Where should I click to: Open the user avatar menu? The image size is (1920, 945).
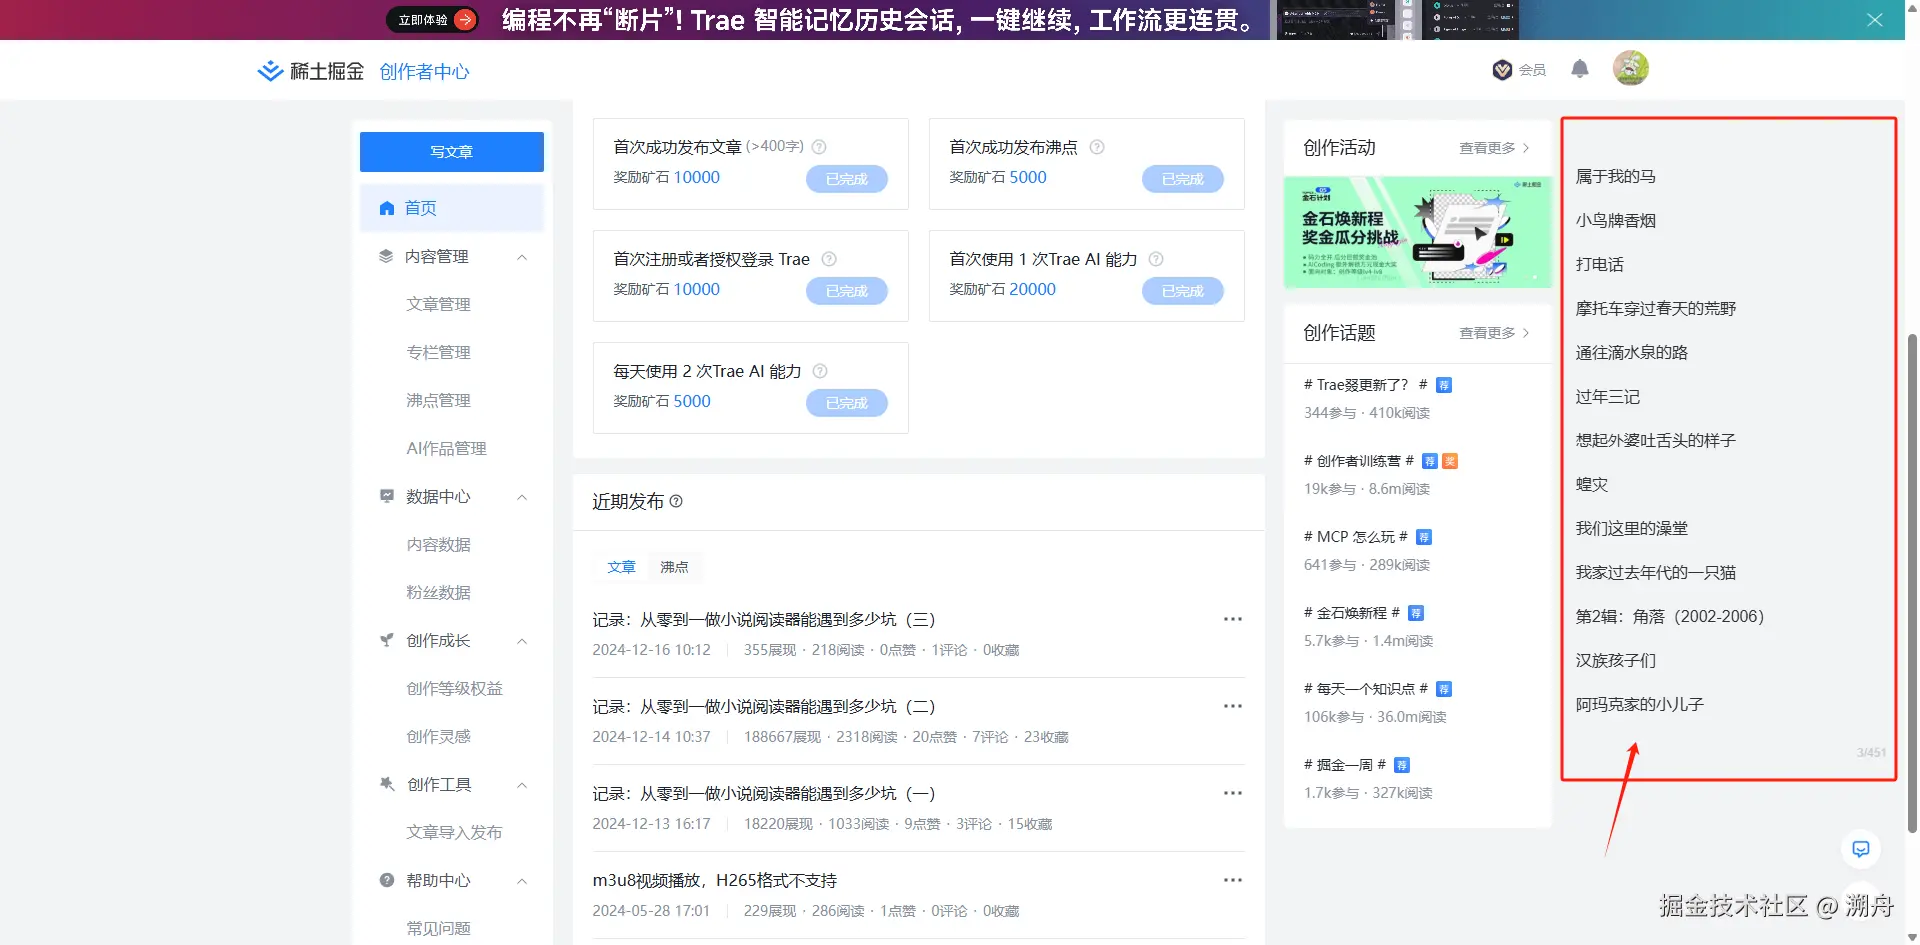click(1631, 68)
